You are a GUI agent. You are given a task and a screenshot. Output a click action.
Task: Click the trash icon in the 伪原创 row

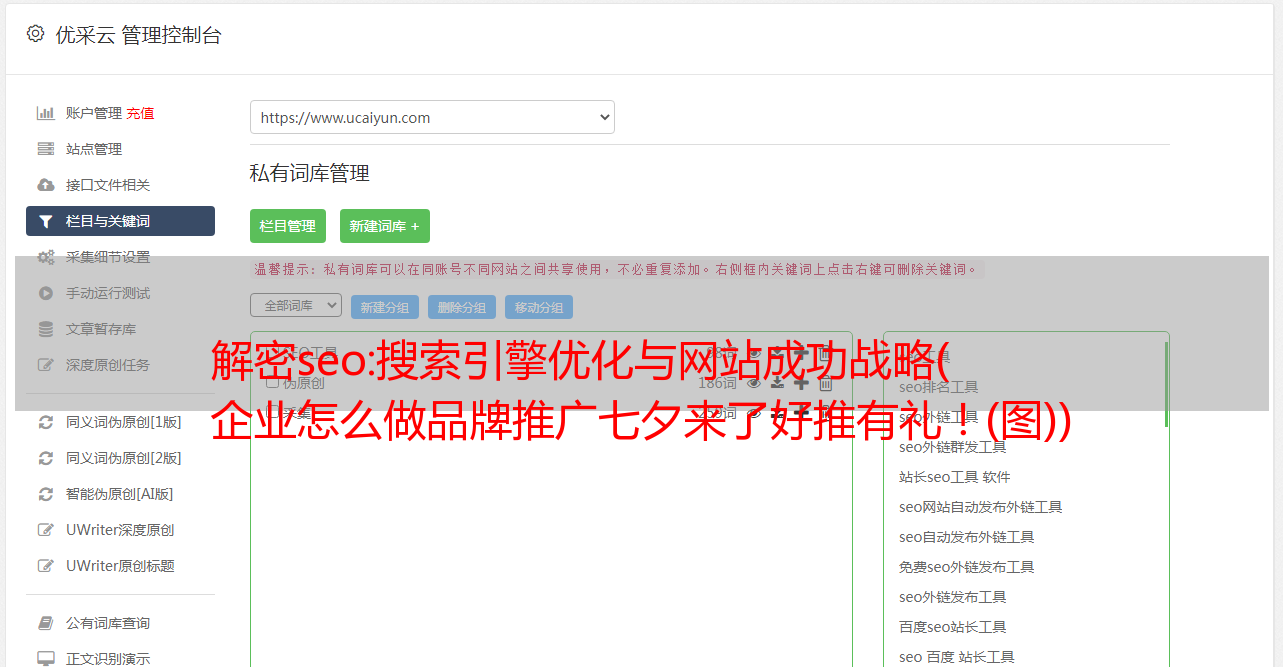(x=826, y=383)
